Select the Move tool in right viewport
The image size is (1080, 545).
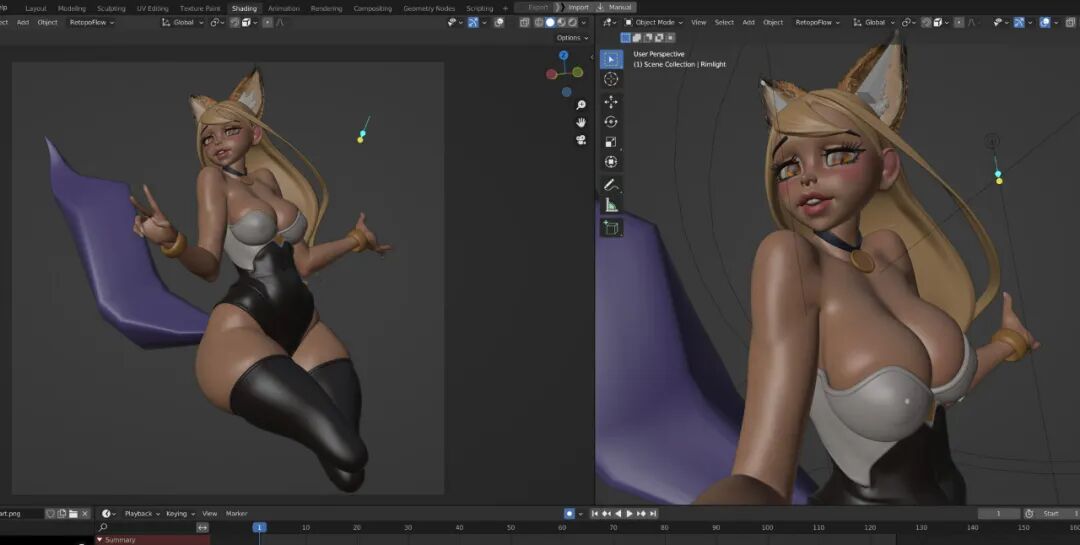611,102
